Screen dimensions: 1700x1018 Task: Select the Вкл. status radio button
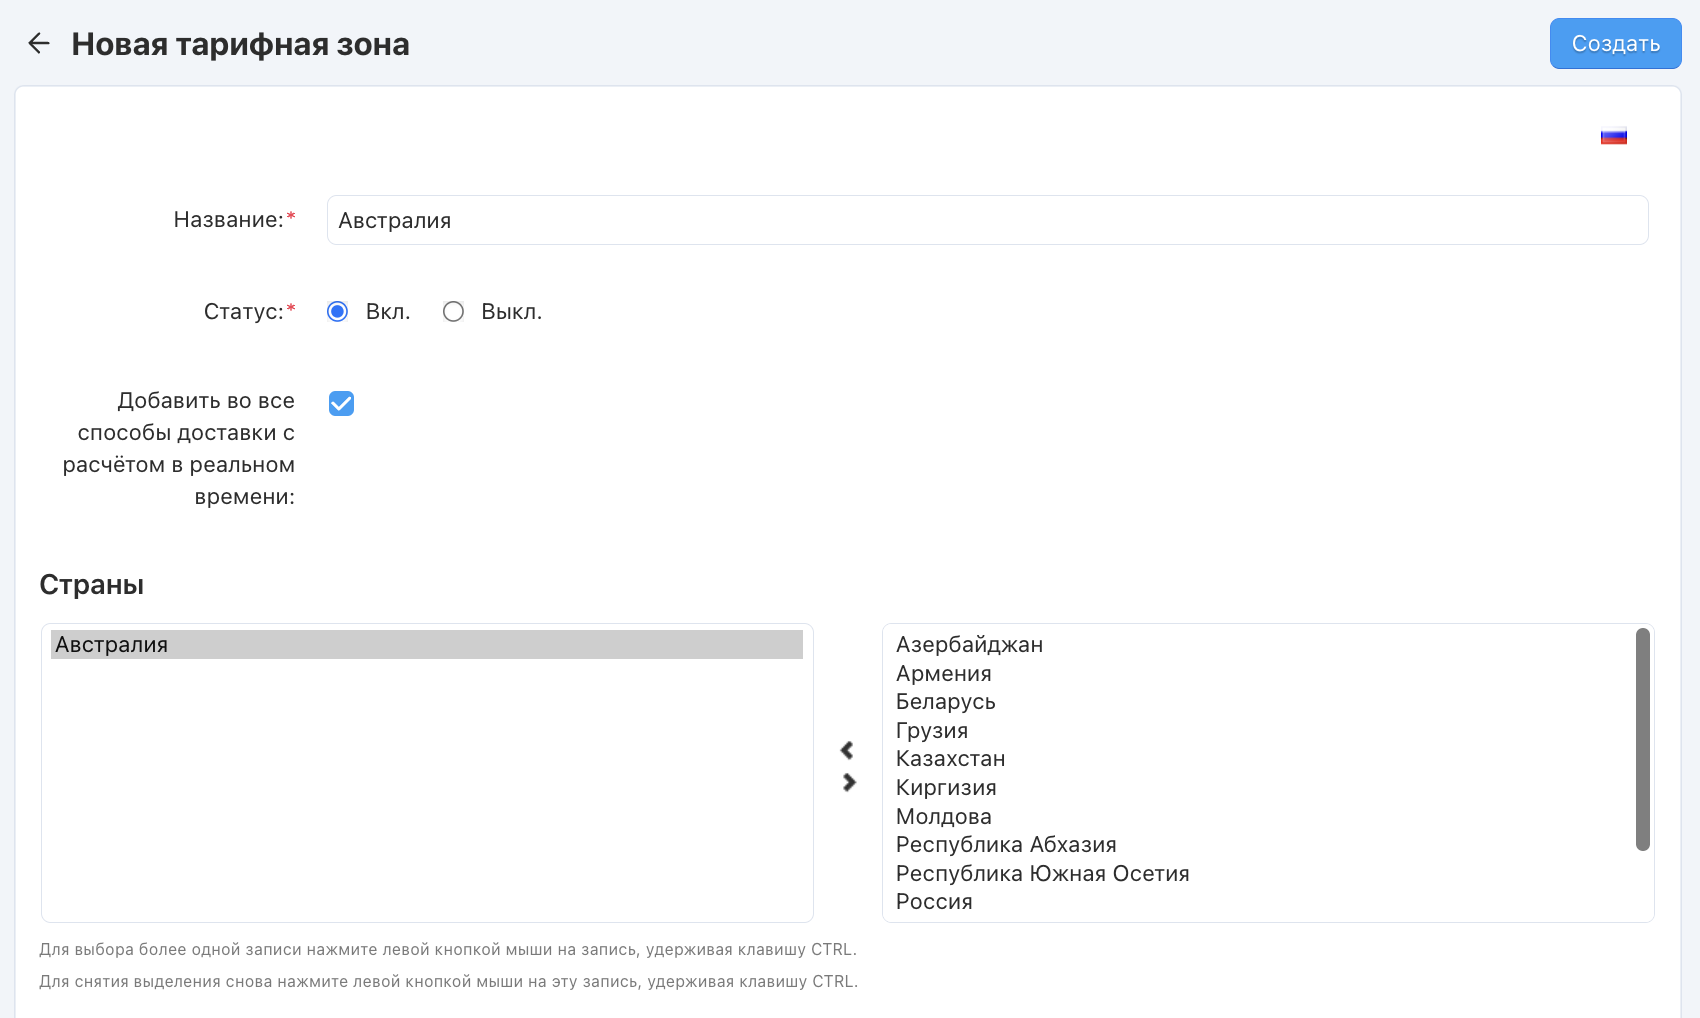(x=338, y=312)
